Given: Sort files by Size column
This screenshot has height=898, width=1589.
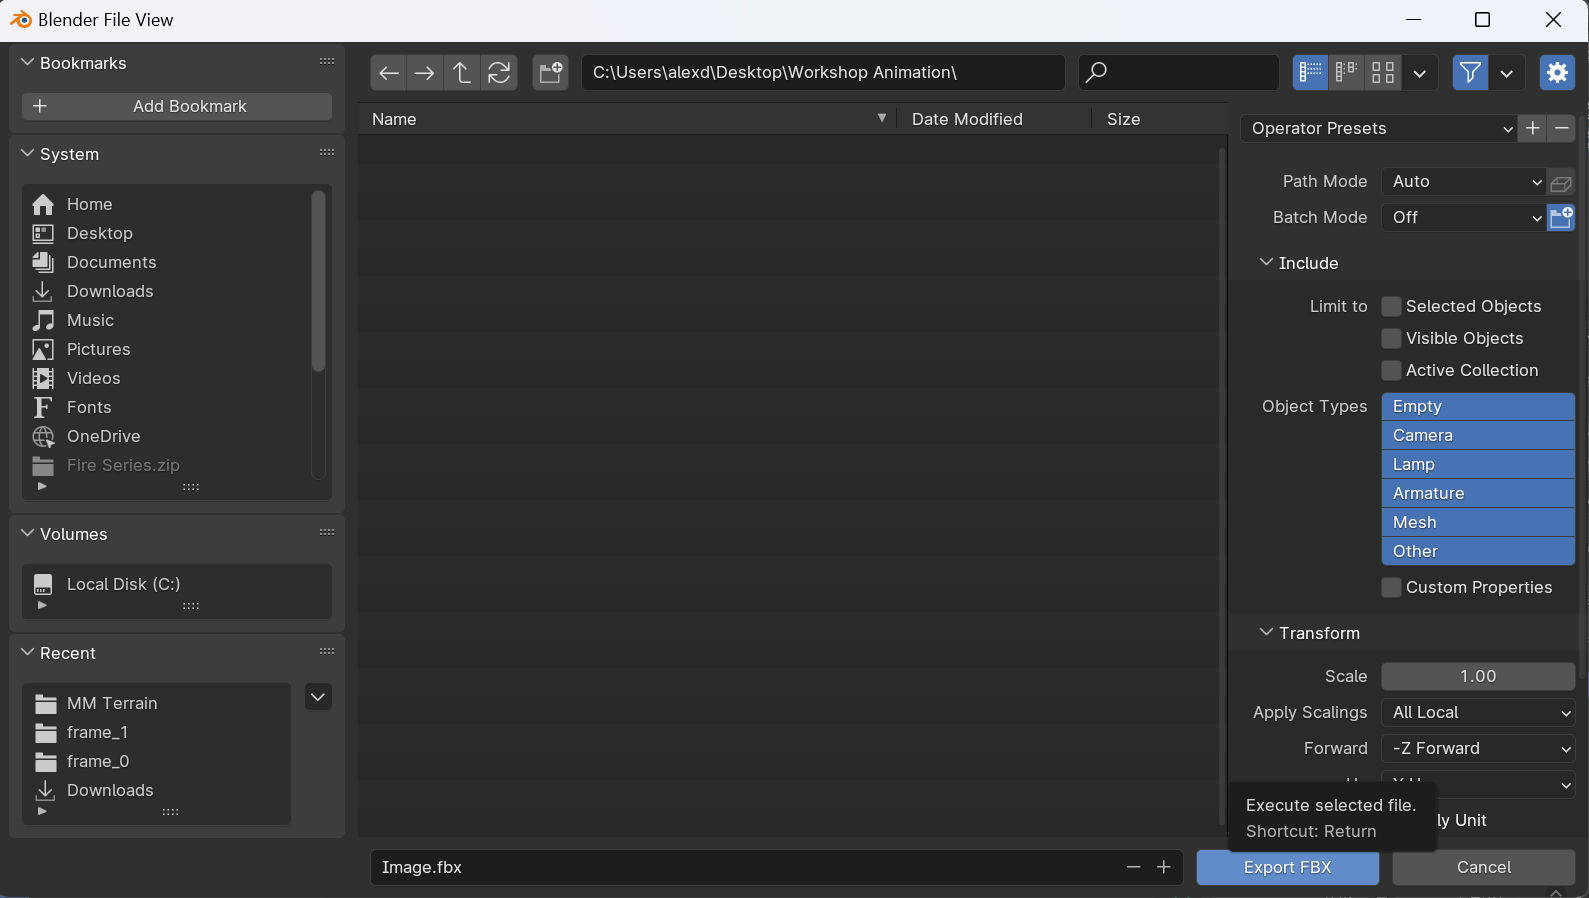Looking at the screenshot, I should [x=1160, y=119].
